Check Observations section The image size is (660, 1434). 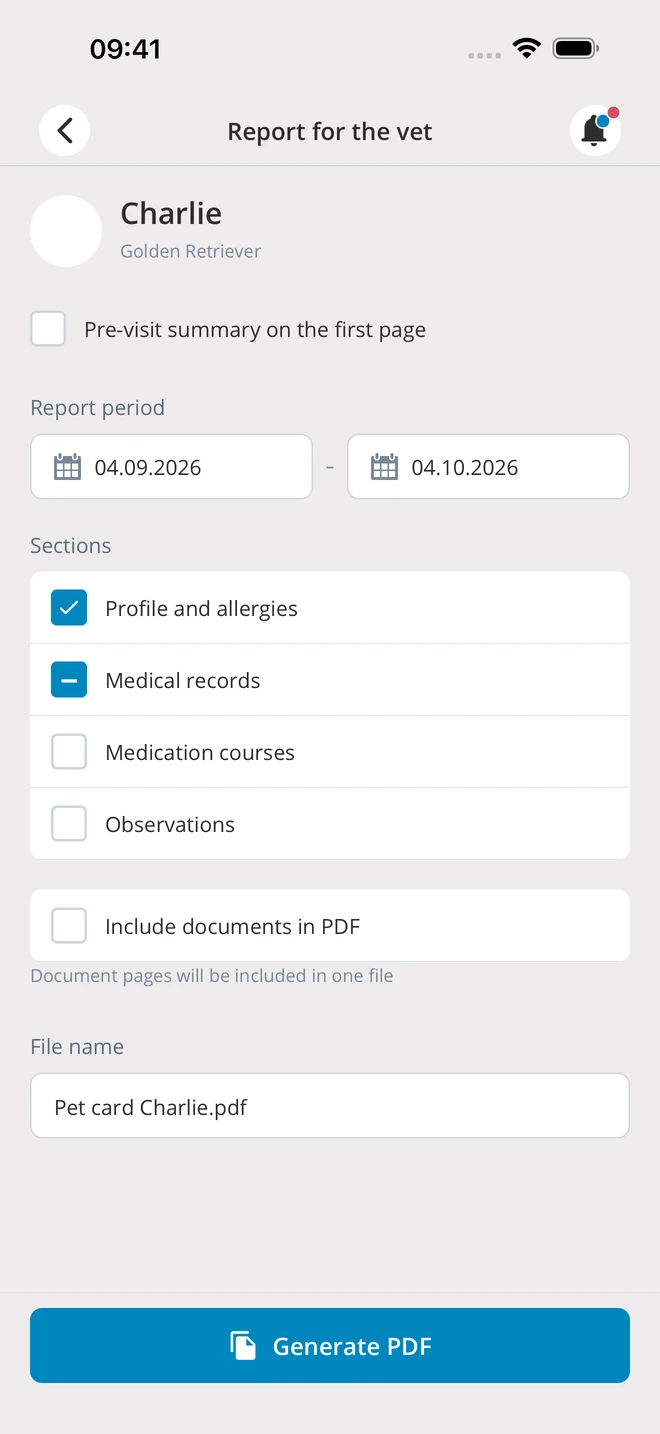click(69, 824)
